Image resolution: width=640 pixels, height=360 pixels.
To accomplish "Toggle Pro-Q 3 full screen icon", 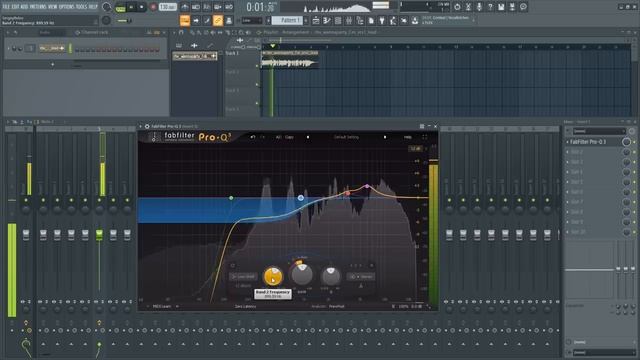I will [x=424, y=137].
